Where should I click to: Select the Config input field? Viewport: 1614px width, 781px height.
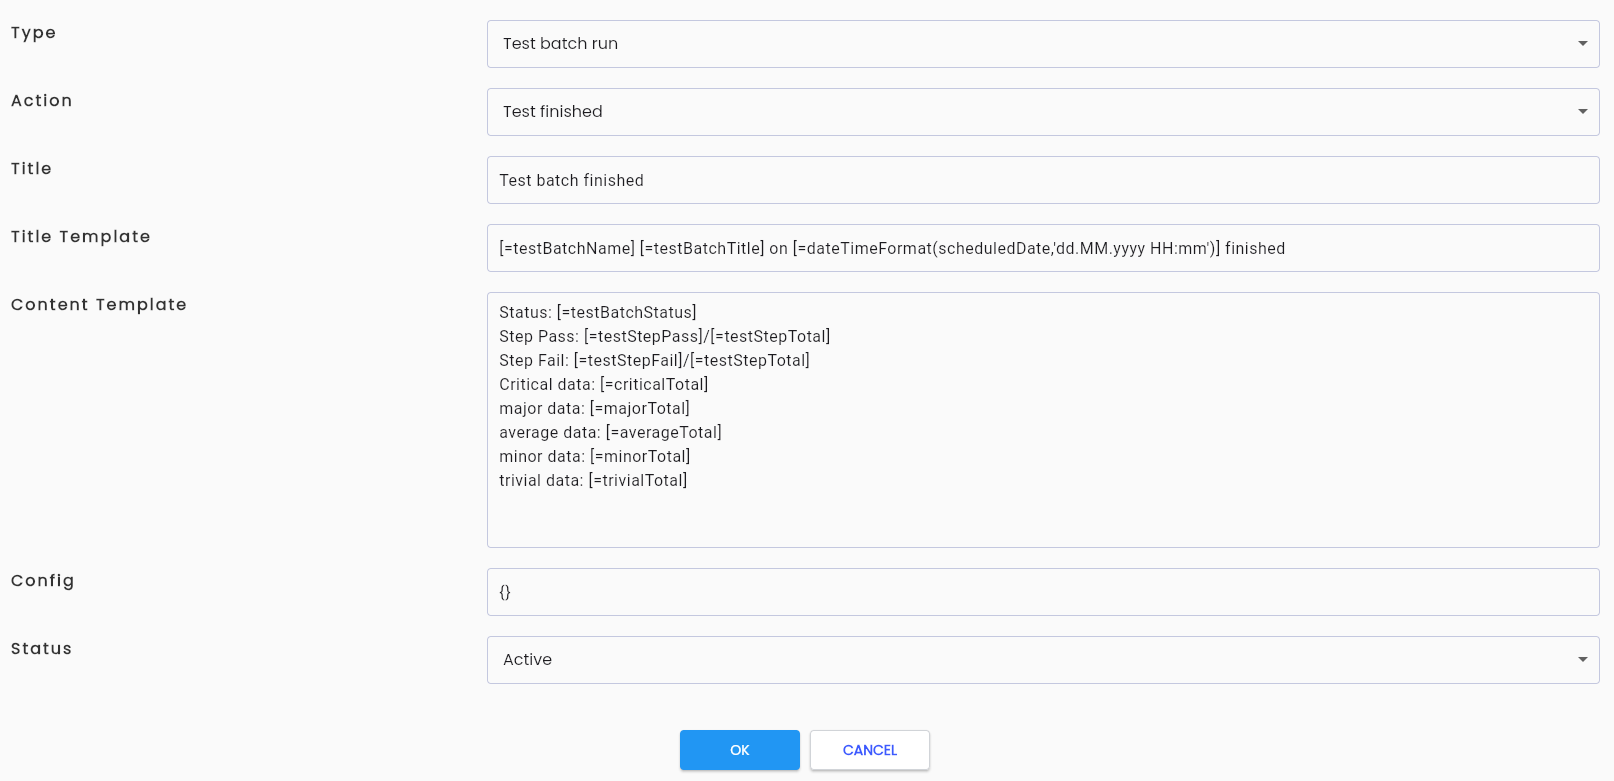pyautogui.click(x=1043, y=592)
